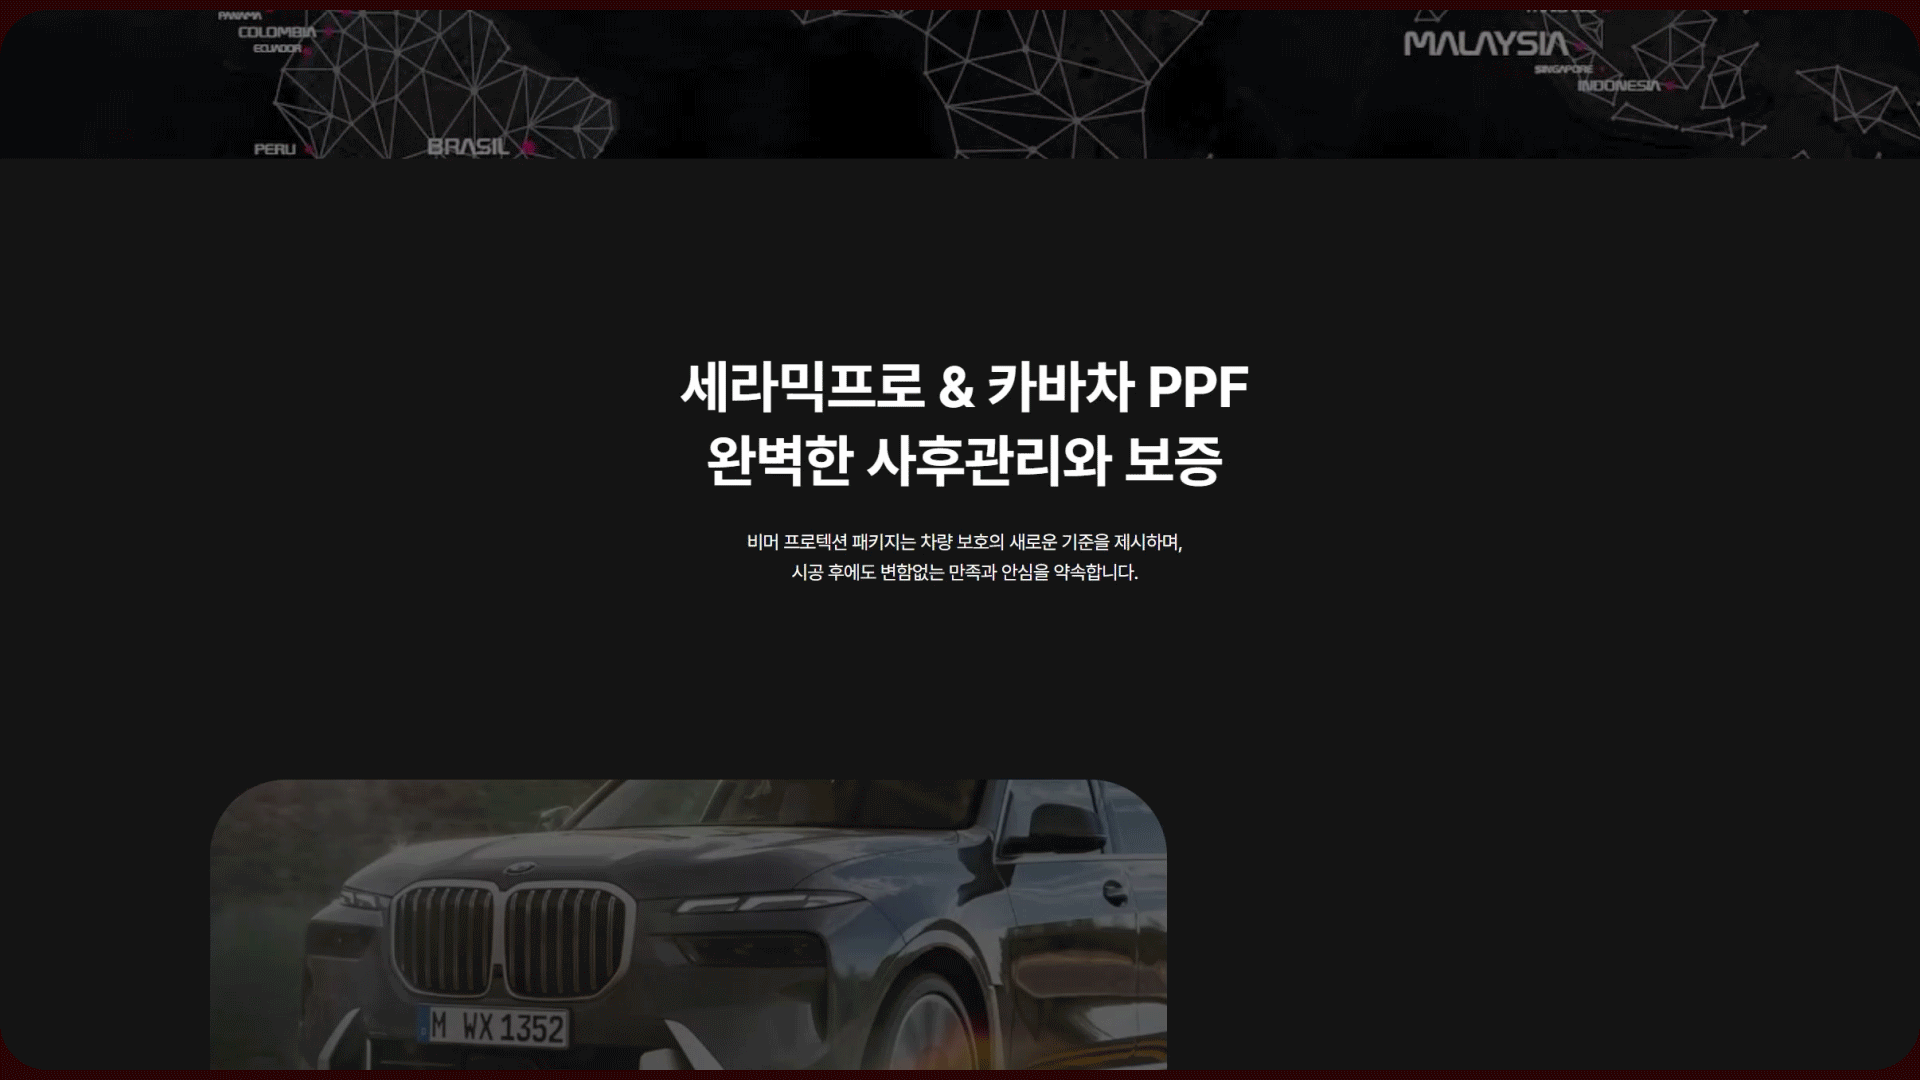Click the BMW car image thumbnail
Image resolution: width=1920 pixels, height=1080 pixels.
click(688, 924)
